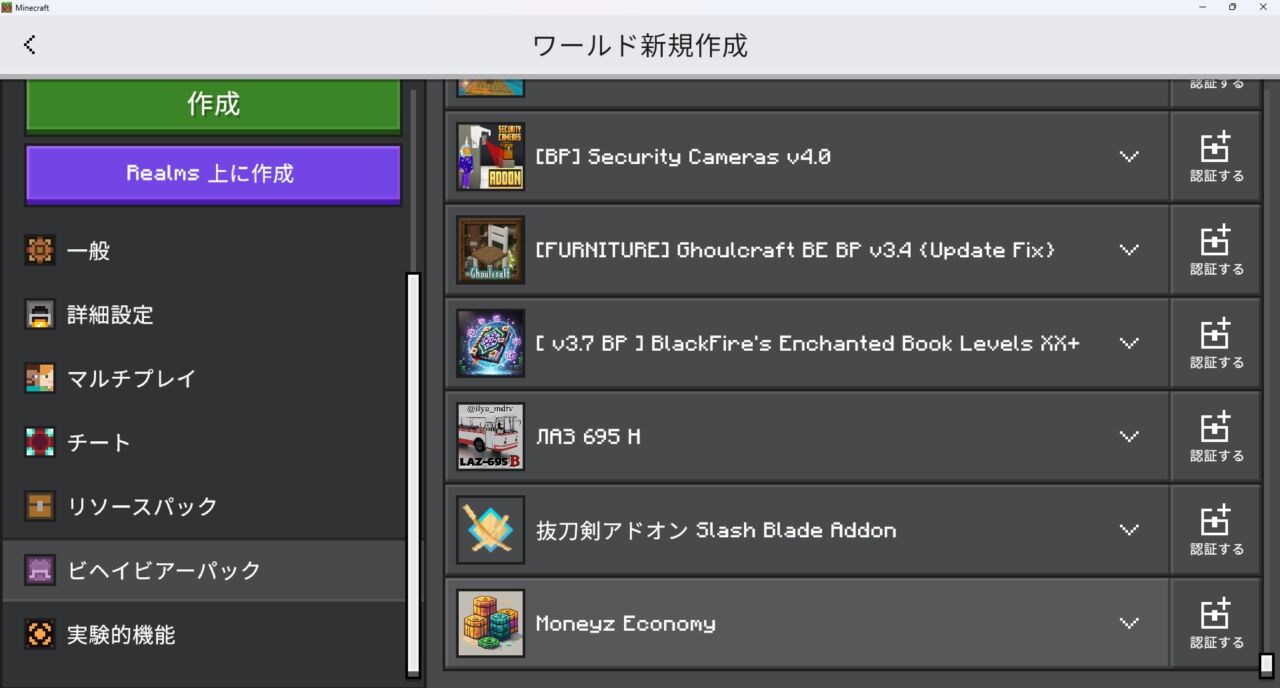The image size is (1280, 688).
Task: Click the 抜刀剣アドオン Slash Blade Addon title
Action: [x=716, y=530]
